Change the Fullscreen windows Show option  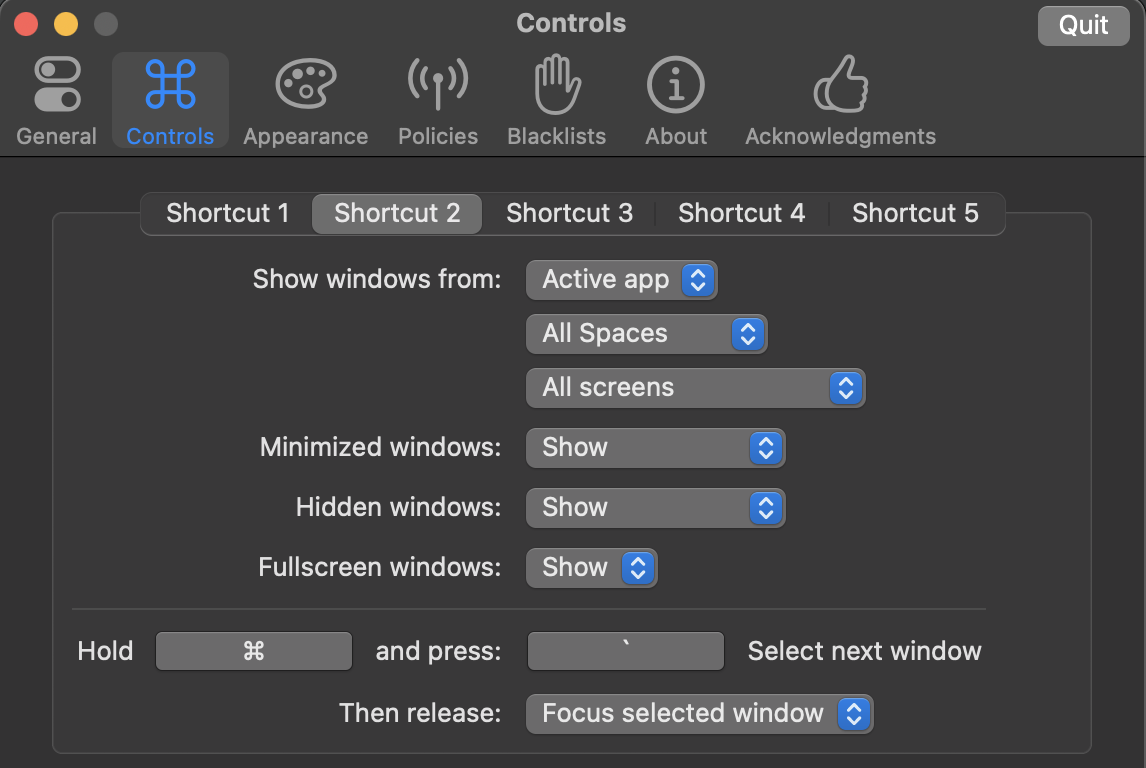[591, 568]
